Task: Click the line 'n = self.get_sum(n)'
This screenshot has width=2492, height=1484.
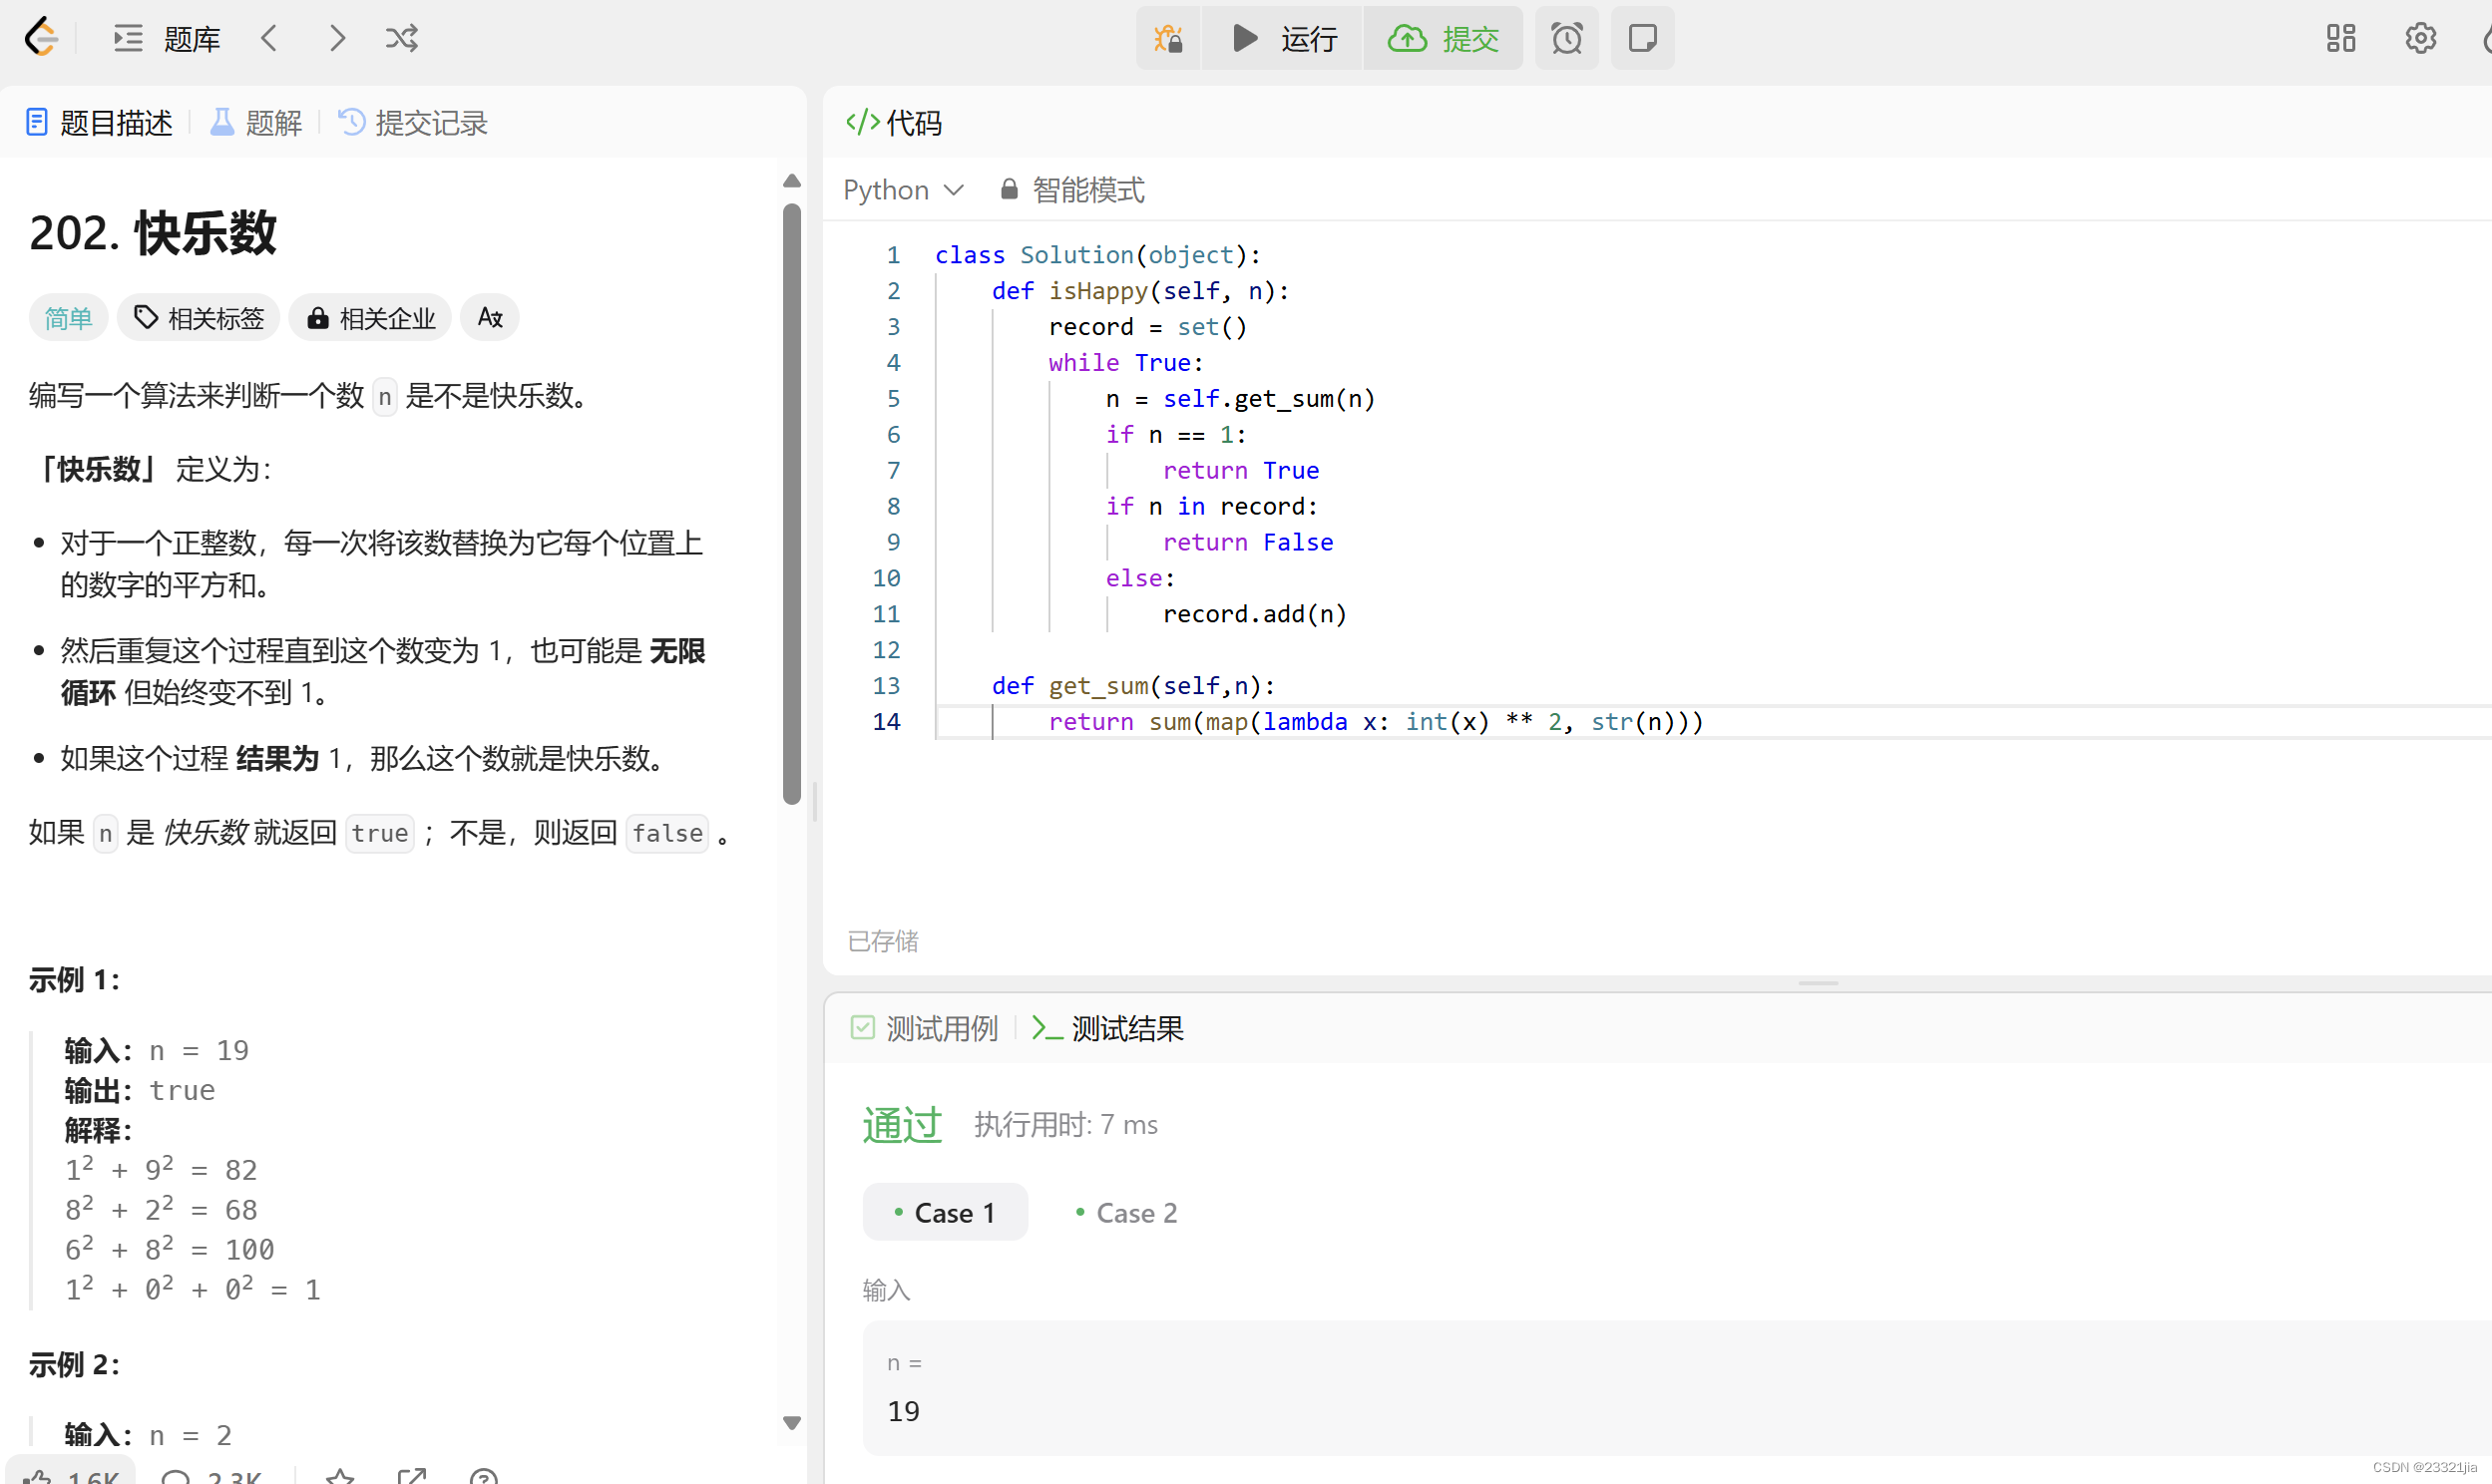Action: (1240, 398)
